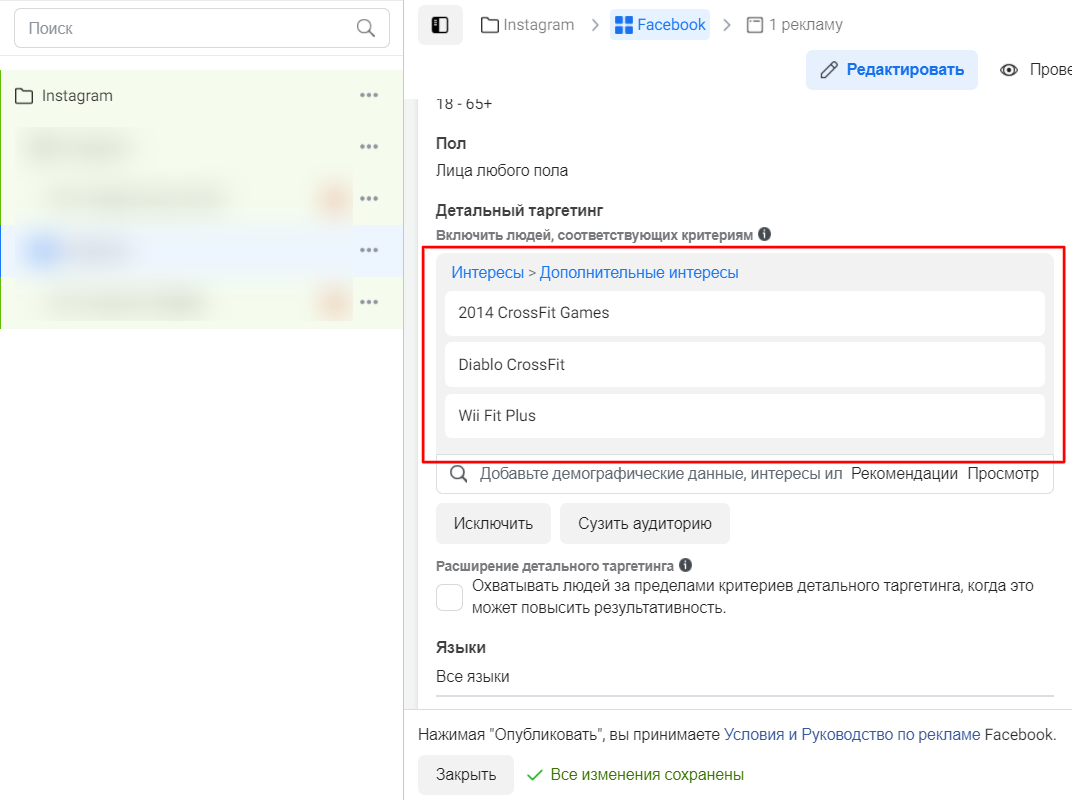Screen dimensions: 1072x800
Task: Open Просмотр browse list in targeting field
Action: (1003, 474)
